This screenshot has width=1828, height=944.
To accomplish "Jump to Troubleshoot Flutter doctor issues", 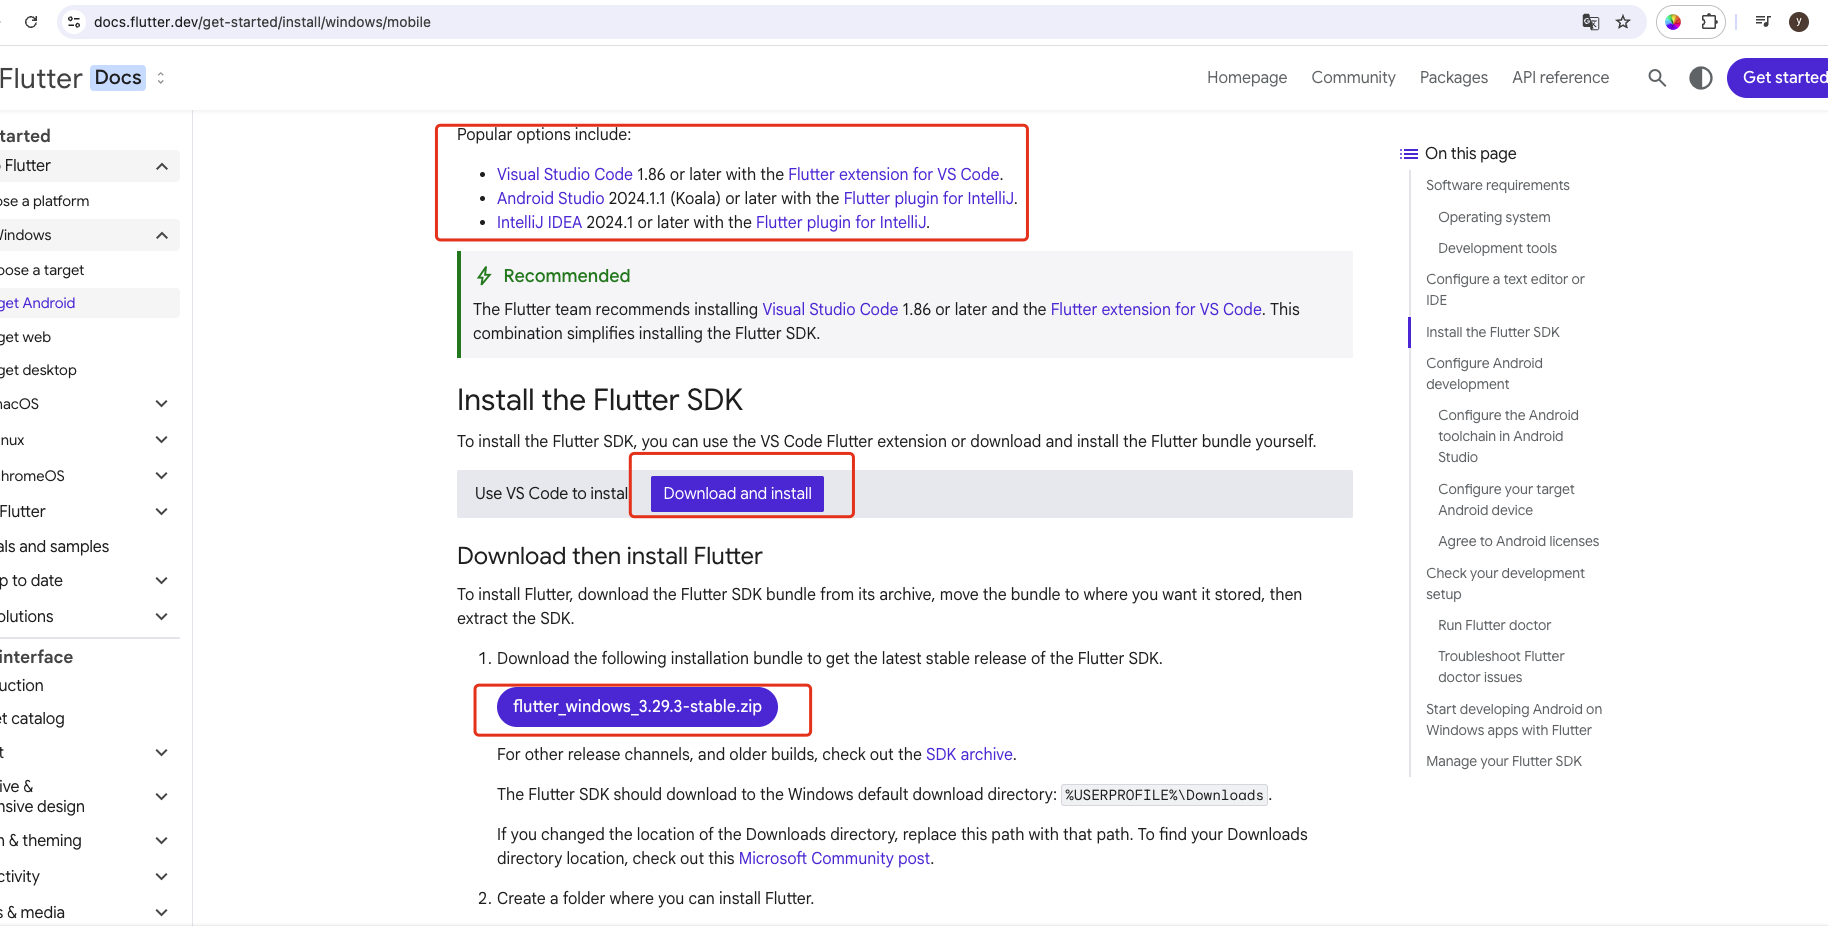I will click(x=1501, y=667).
